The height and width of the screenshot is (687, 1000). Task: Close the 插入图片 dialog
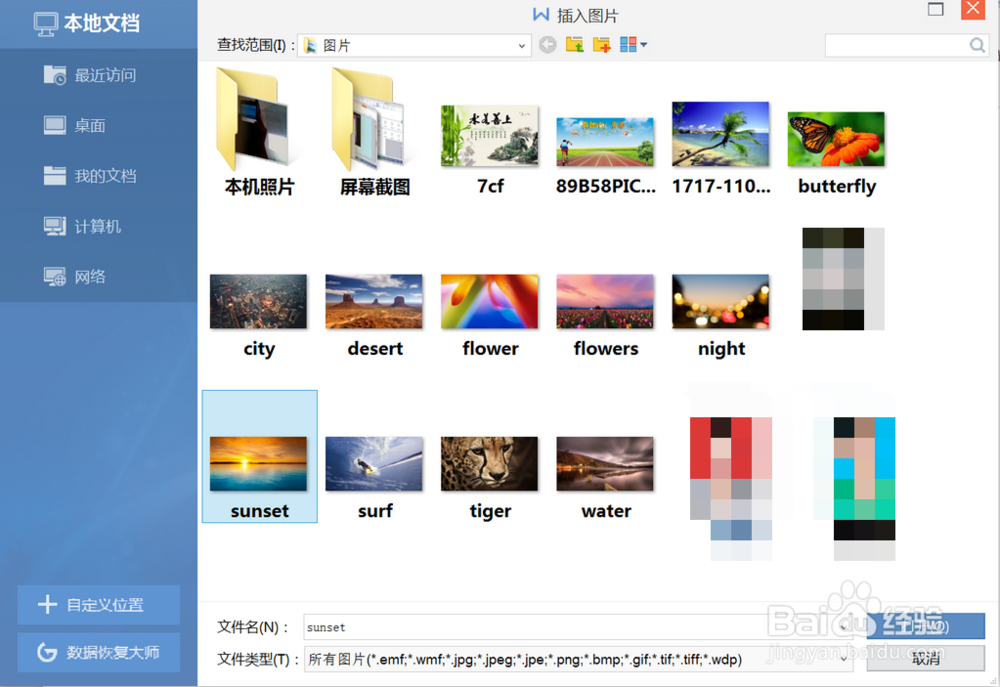tap(973, 9)
